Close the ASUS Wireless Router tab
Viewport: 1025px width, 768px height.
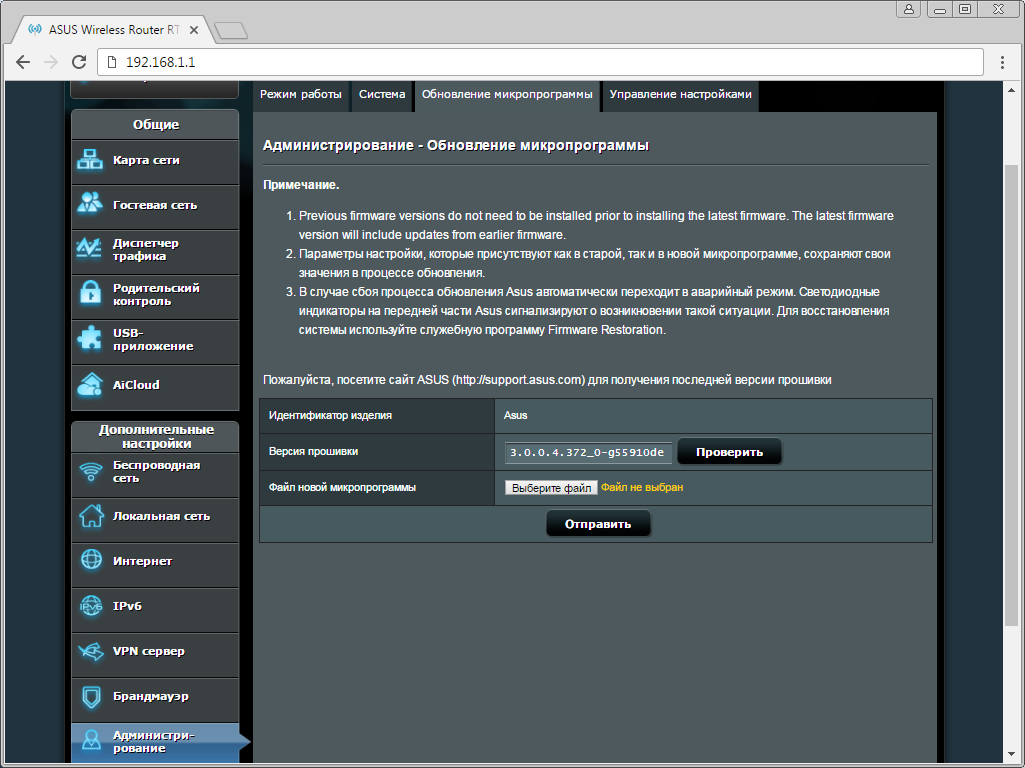tap(193, 30)
